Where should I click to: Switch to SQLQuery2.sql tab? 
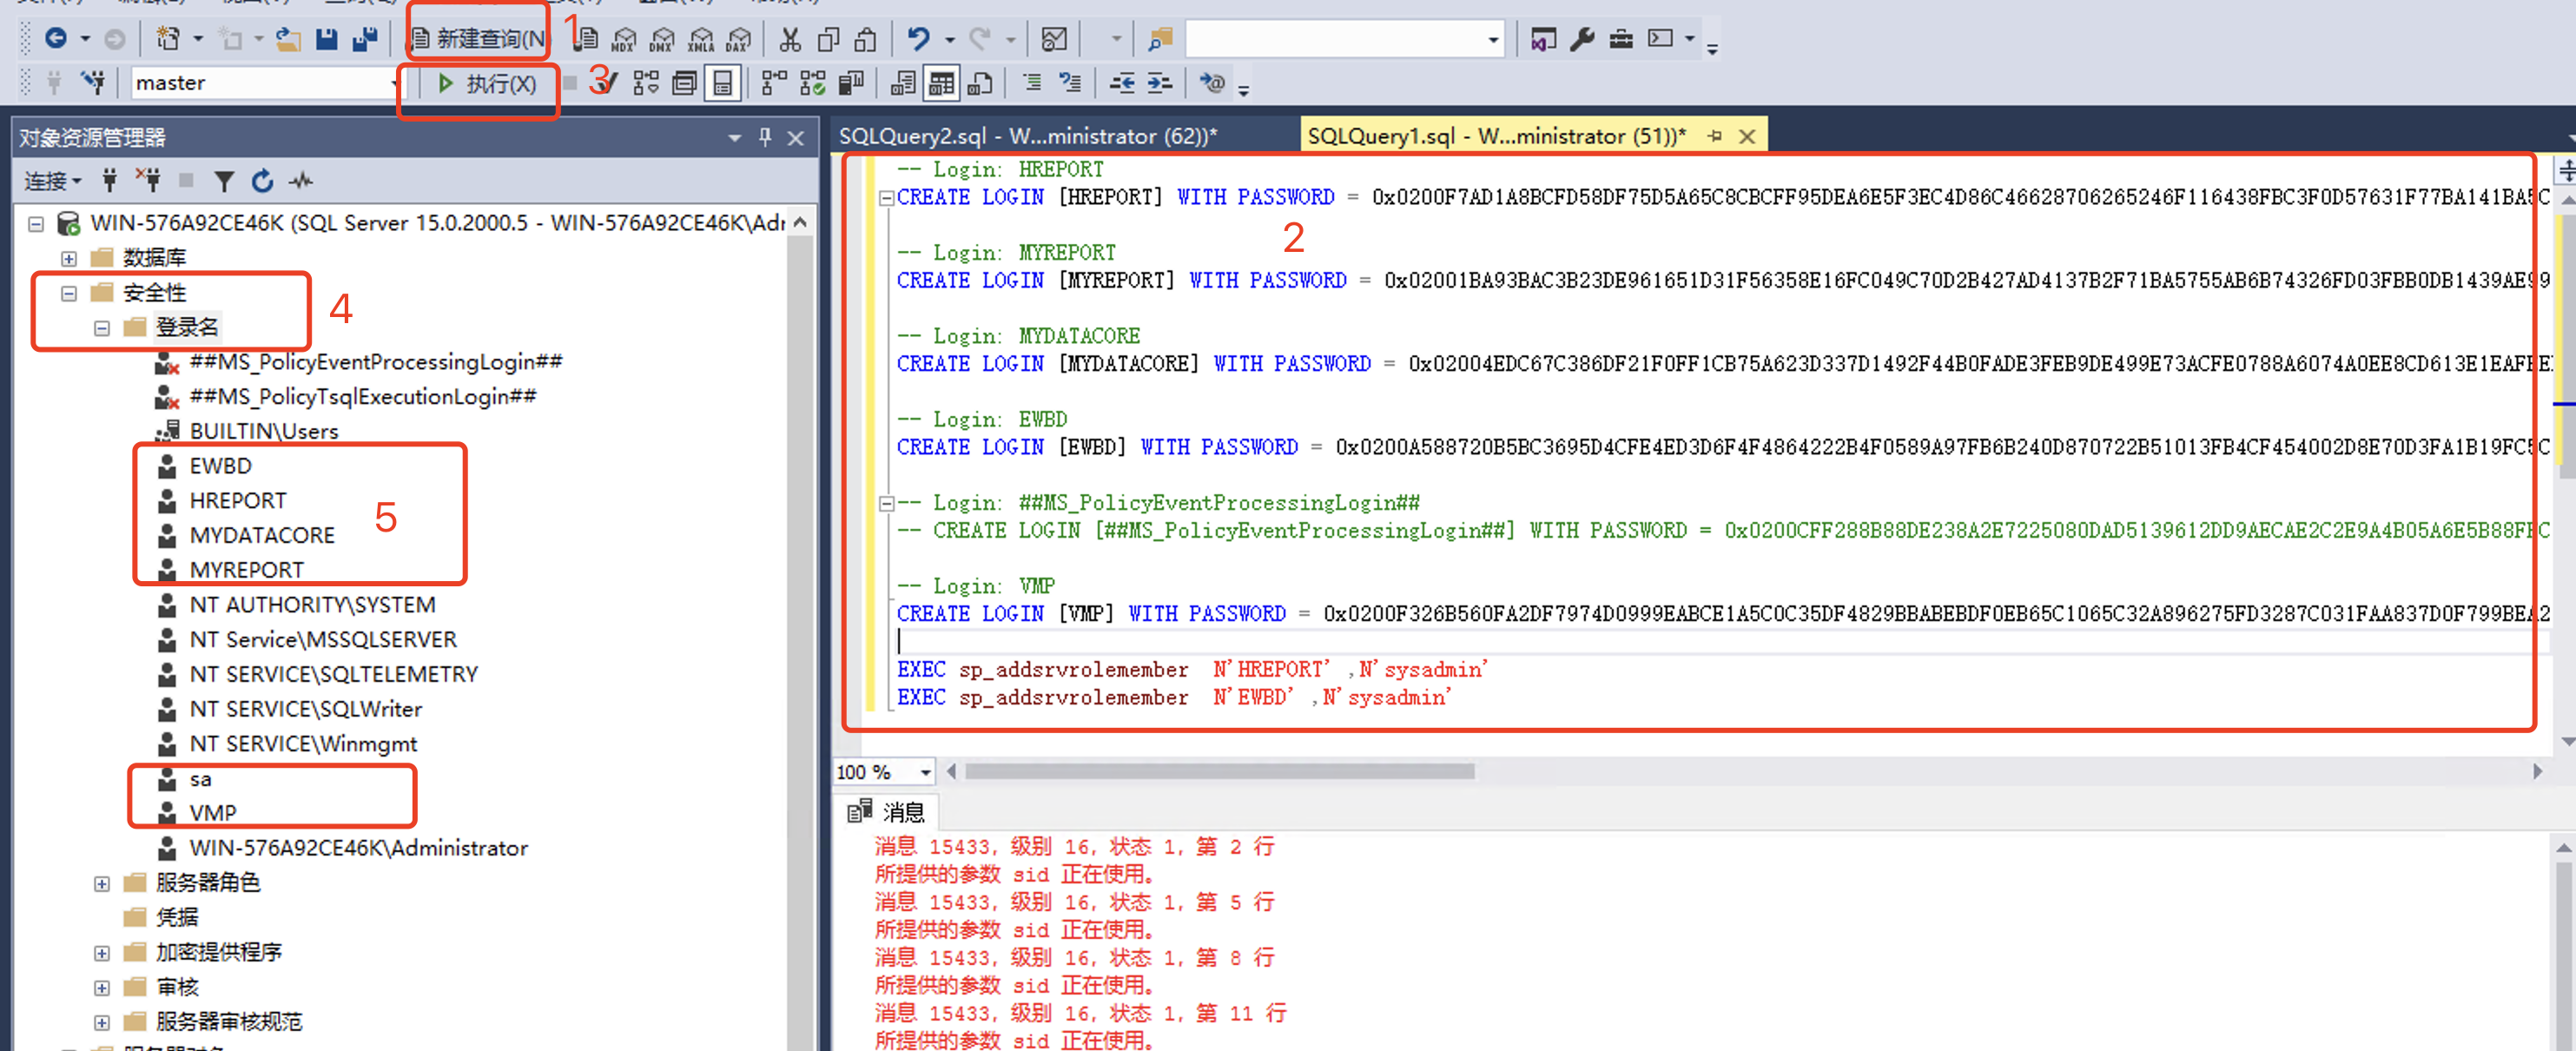click(x=1027, y=136)
